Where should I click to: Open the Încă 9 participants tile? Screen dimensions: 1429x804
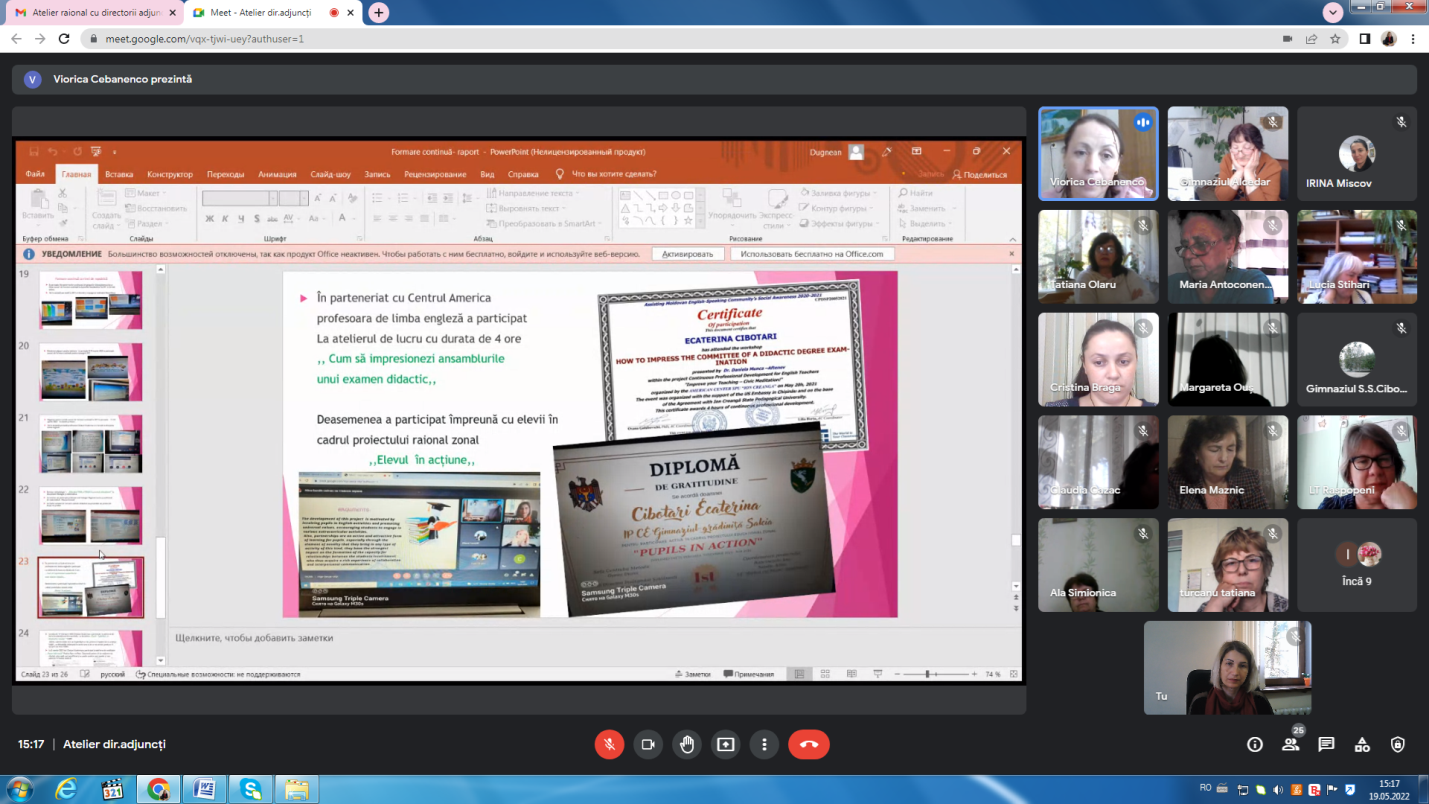[x=1357, y=564]
